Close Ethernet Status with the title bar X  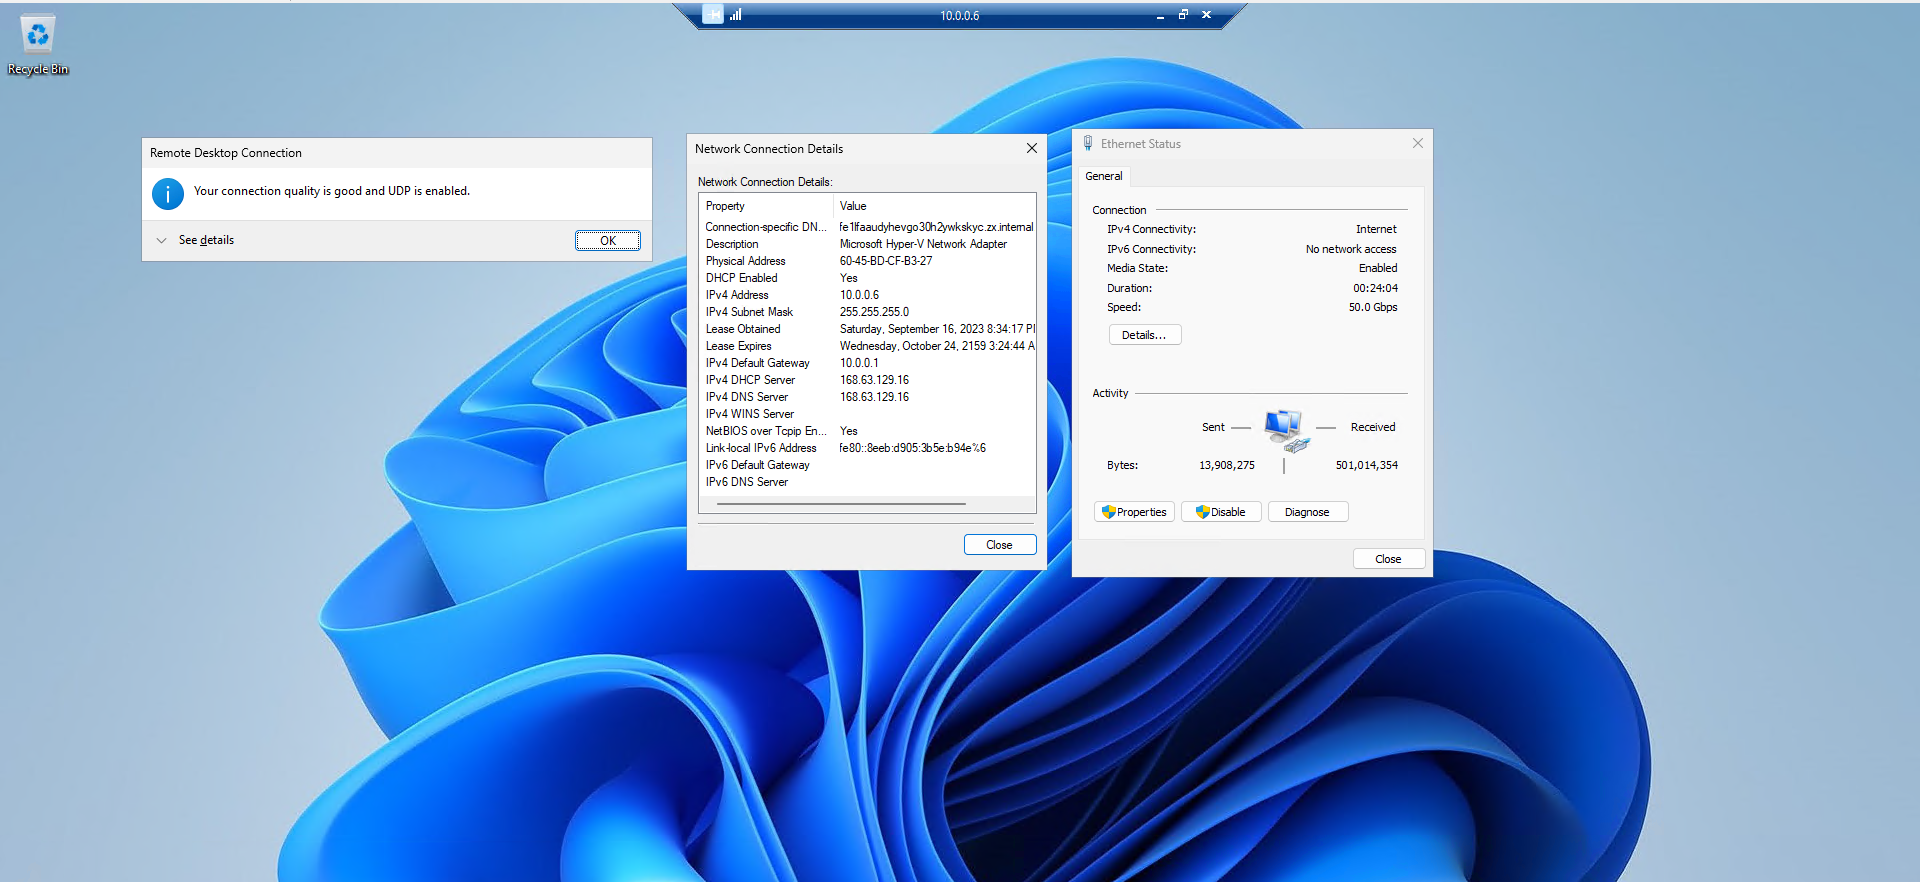click(x=1417, y=143)
